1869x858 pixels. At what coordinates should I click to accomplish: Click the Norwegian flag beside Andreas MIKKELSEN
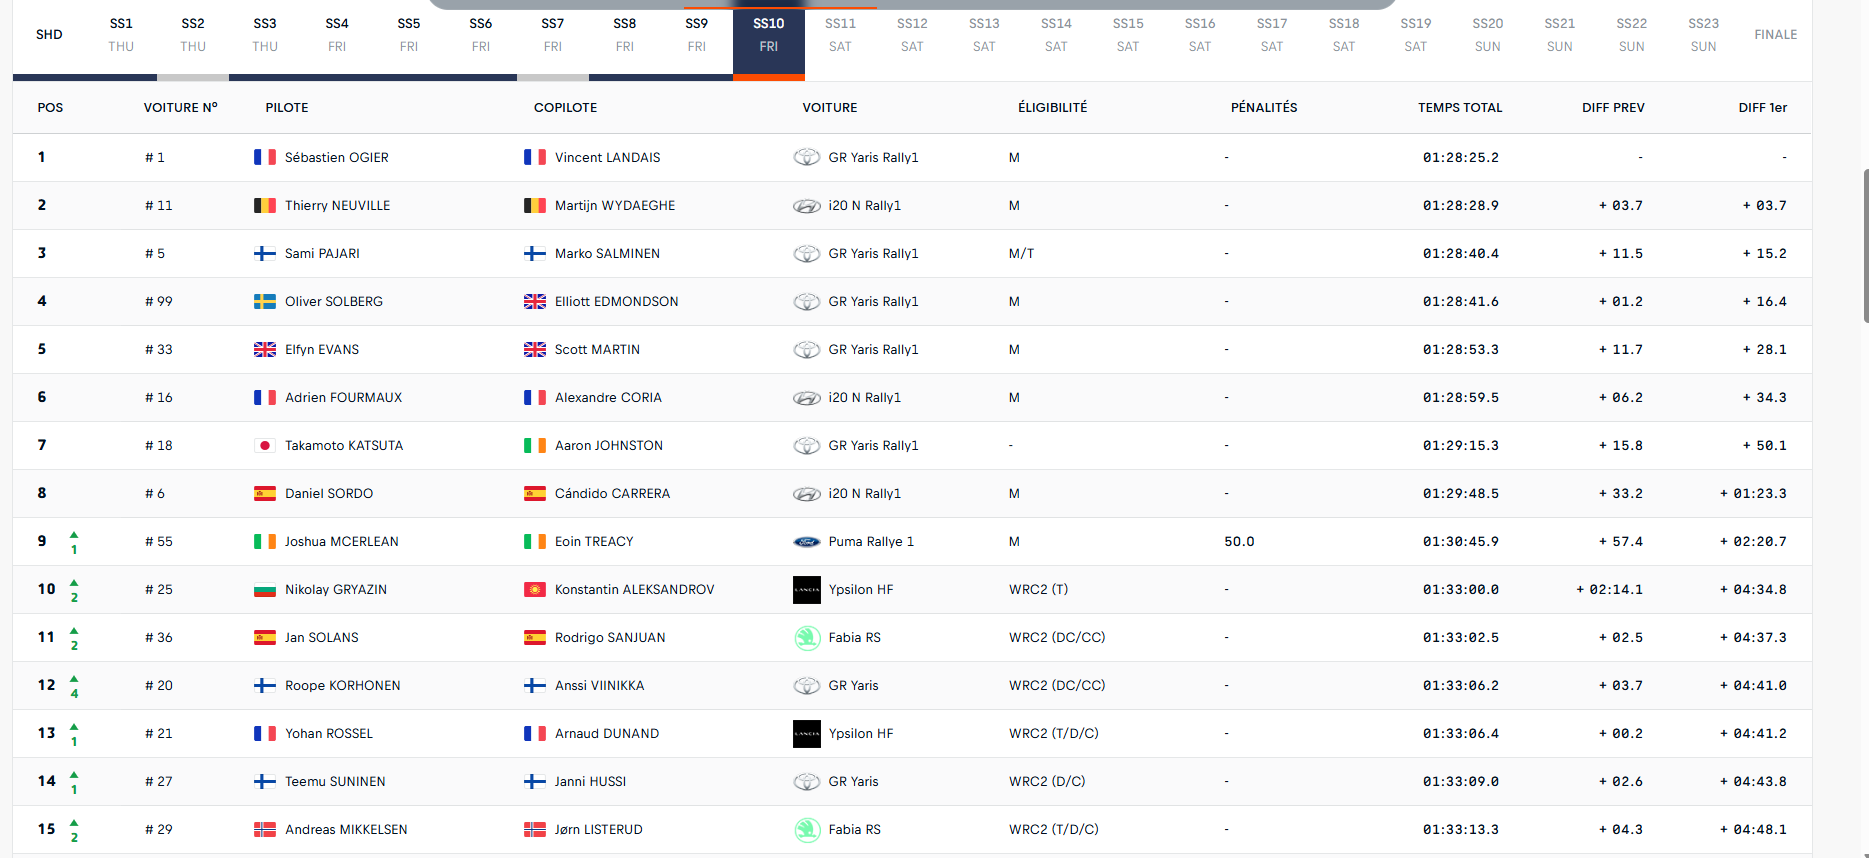coord(265,829)
